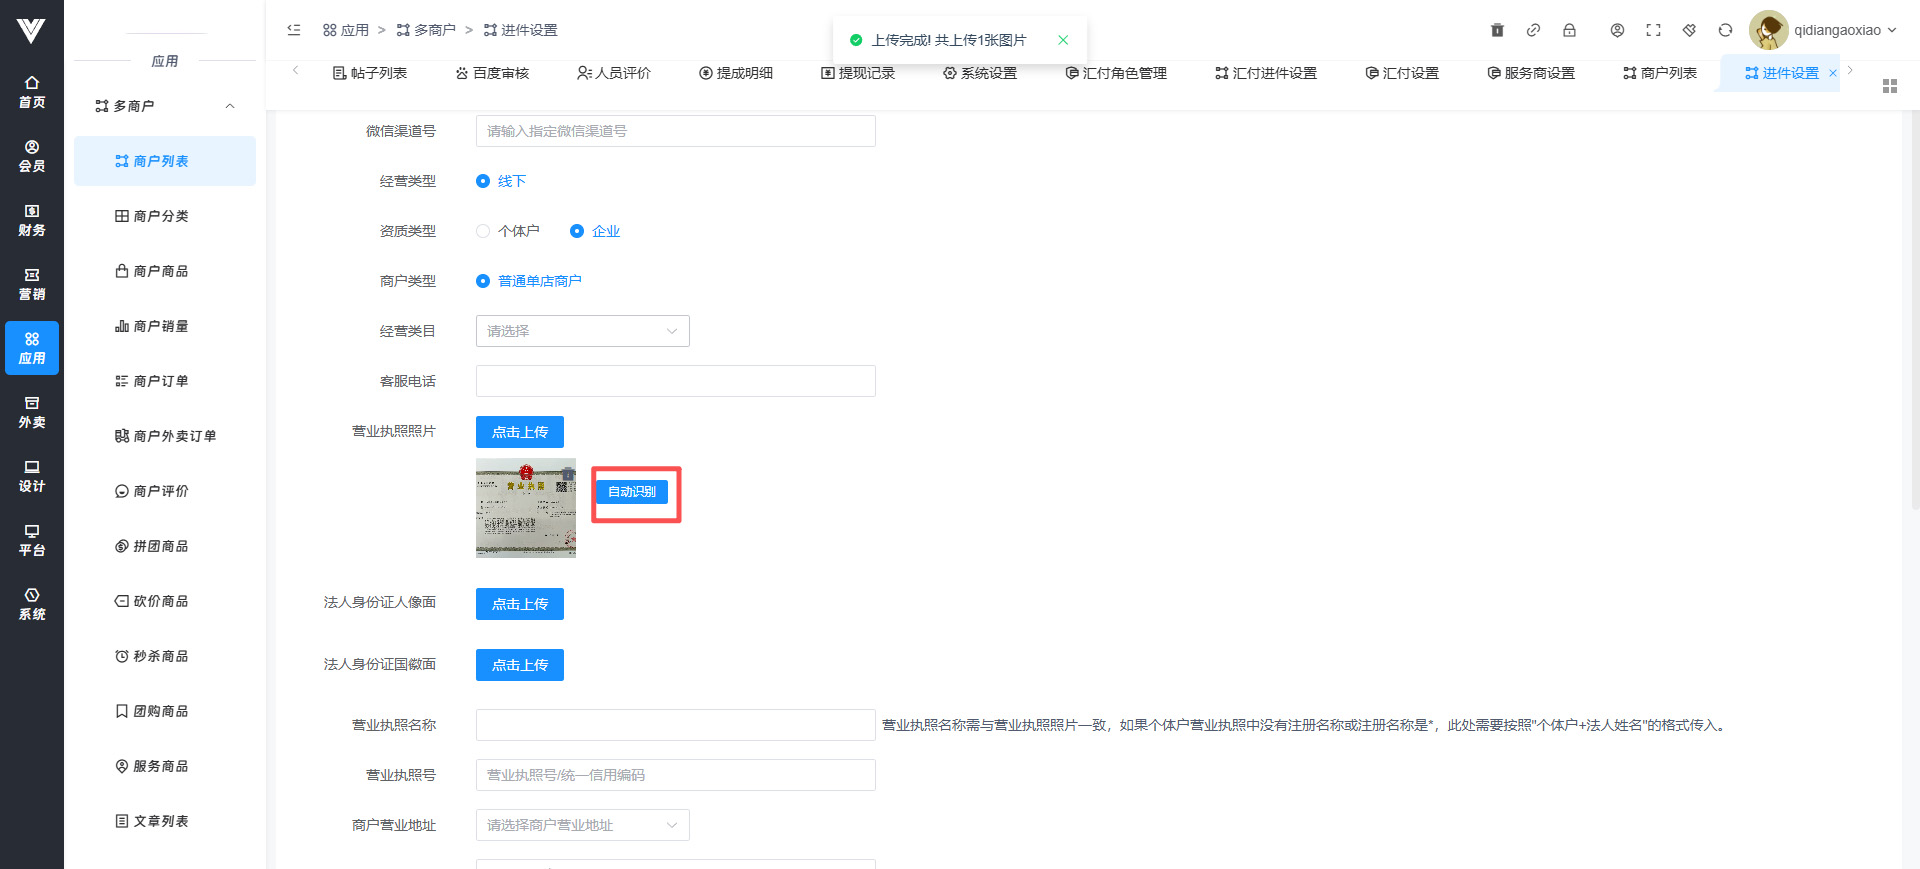Select the 个体户 radio option
Screen dimensions: 1920x869
point(484,231)
